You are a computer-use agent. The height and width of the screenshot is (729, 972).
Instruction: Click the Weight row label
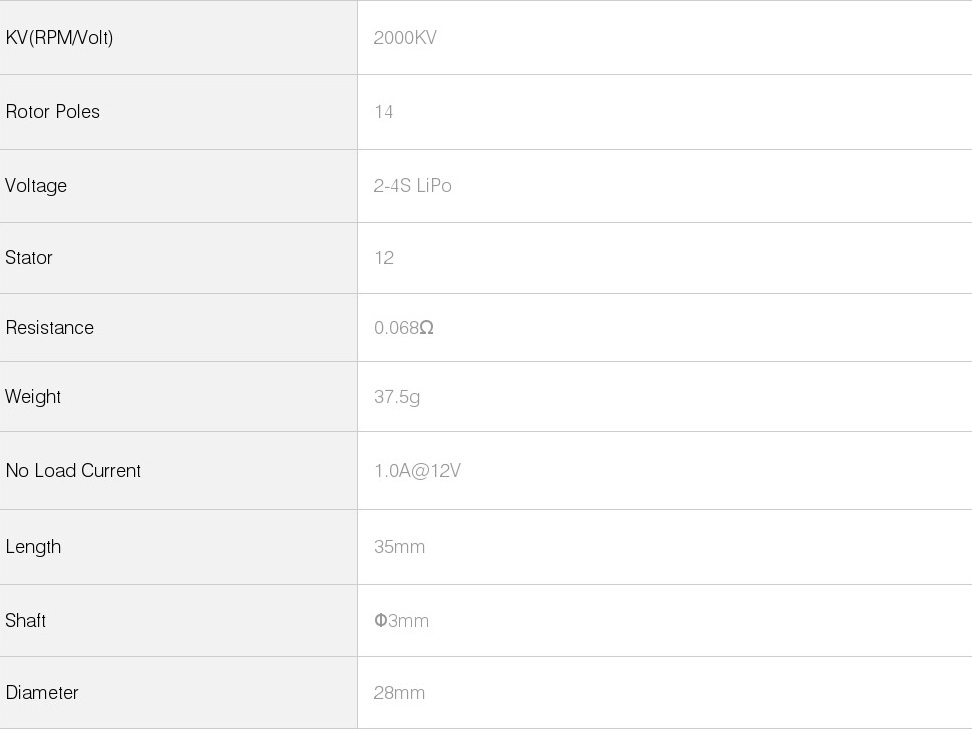(33, 397)
